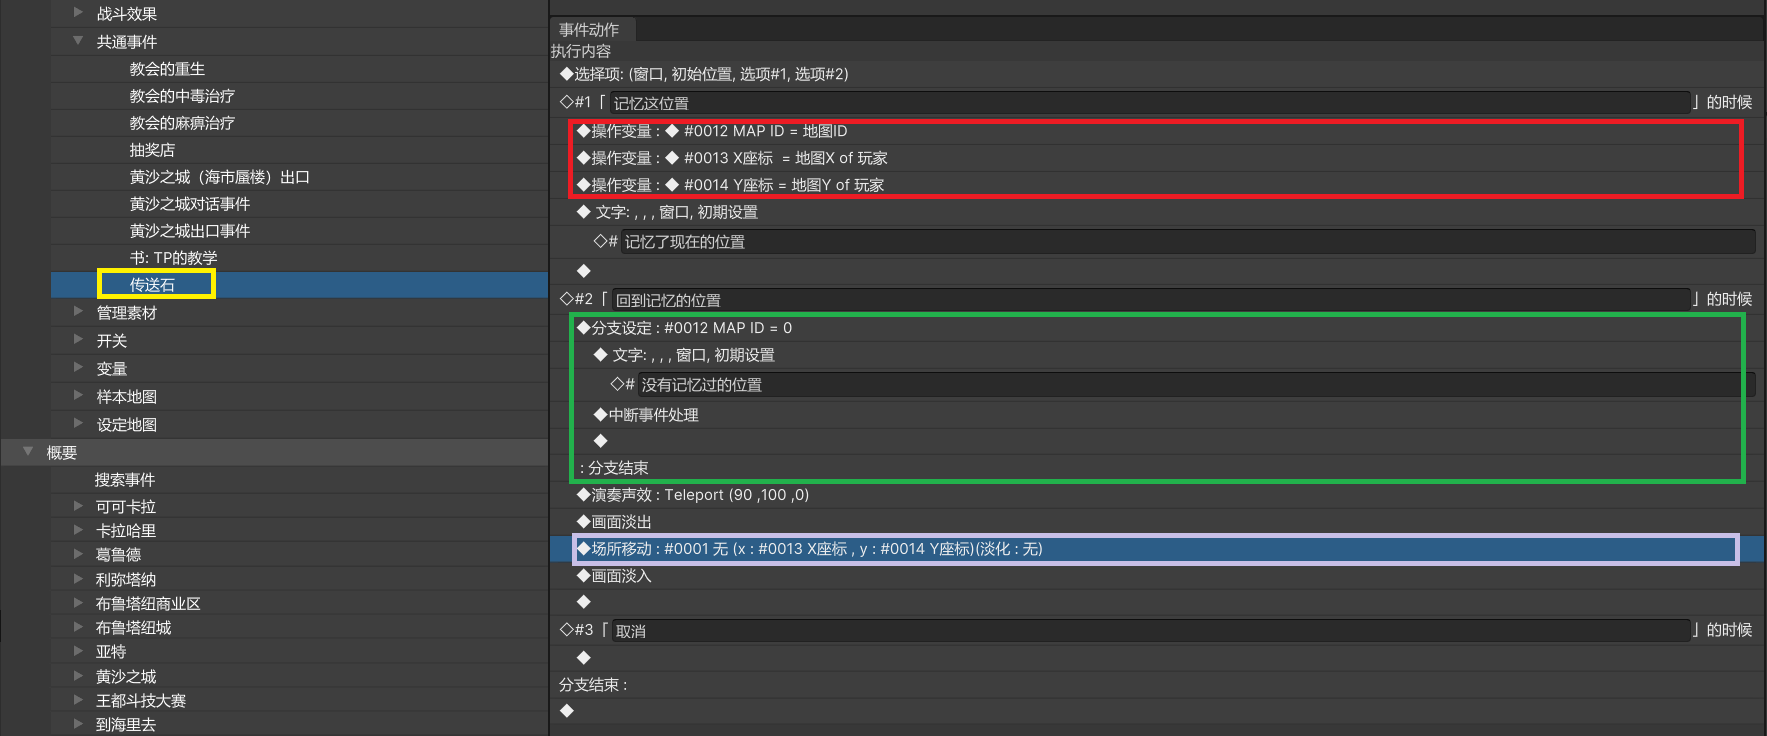The image size is (1767, 736).
Task: Collapse the 概要 section triangle
Action: [28, 452]
